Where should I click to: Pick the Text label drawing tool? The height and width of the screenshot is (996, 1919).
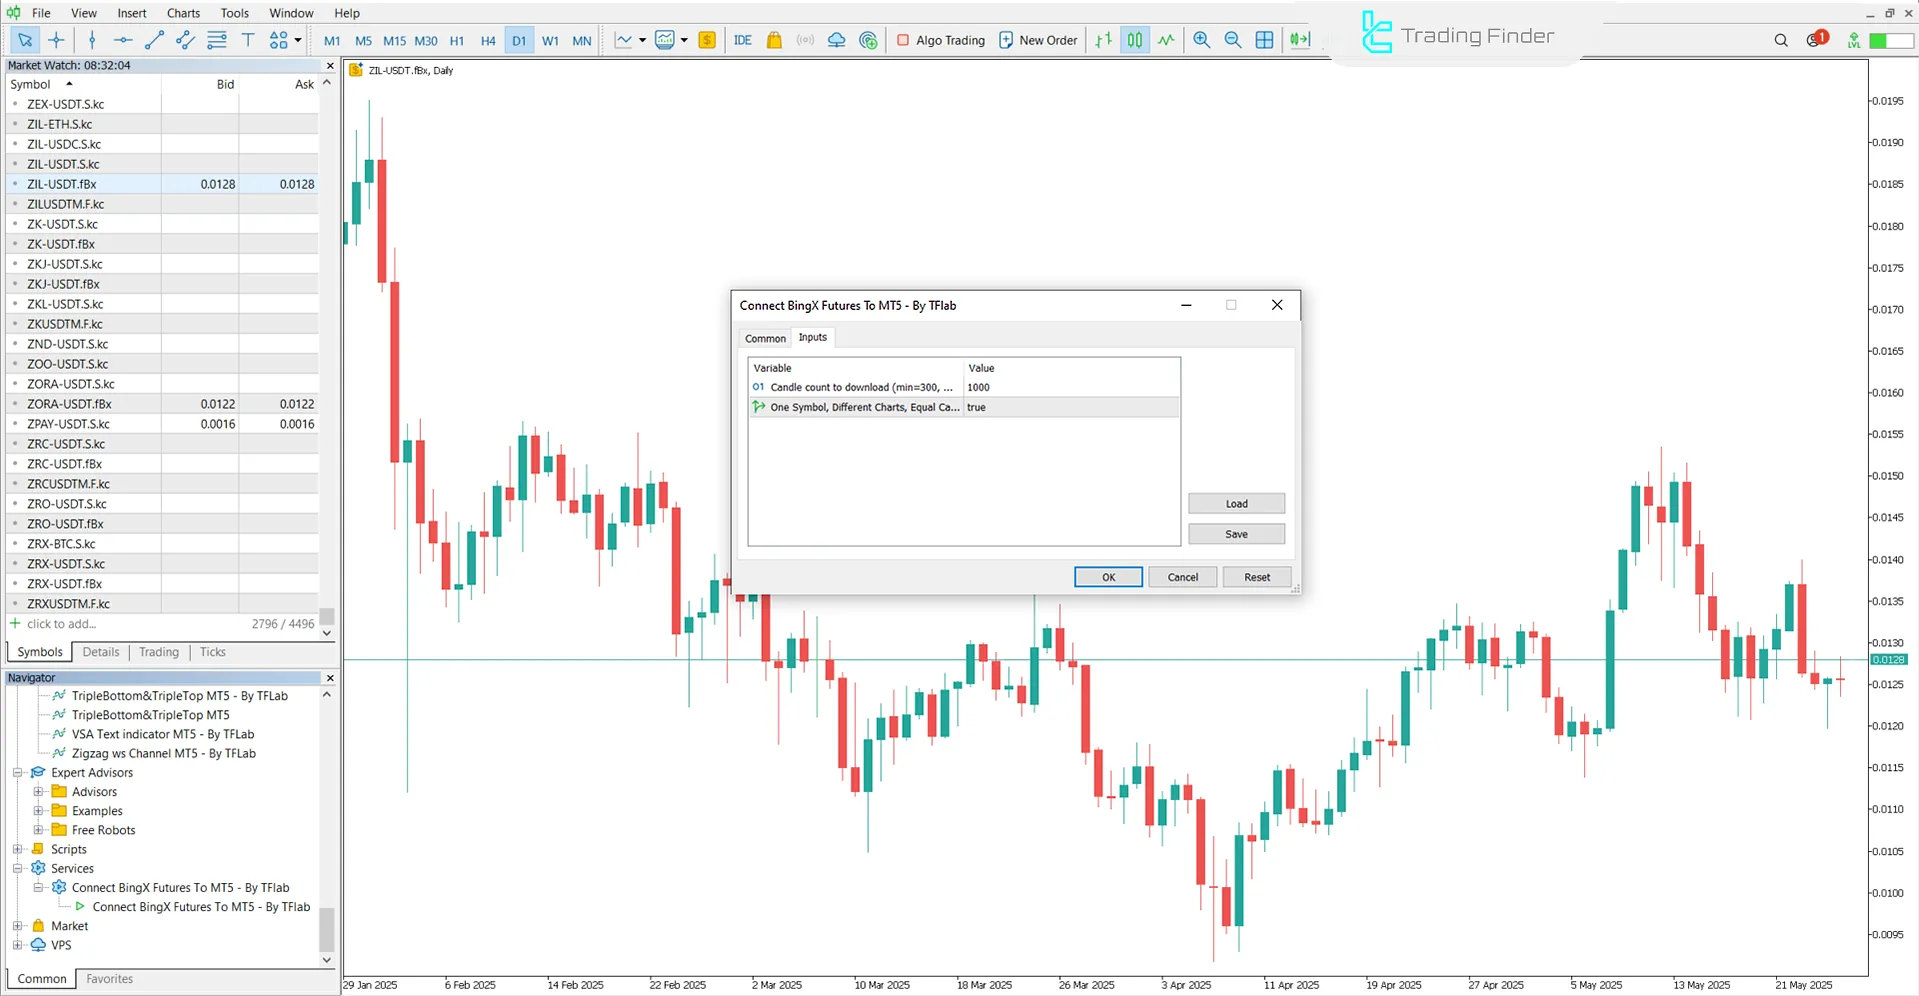click(248, 40)
